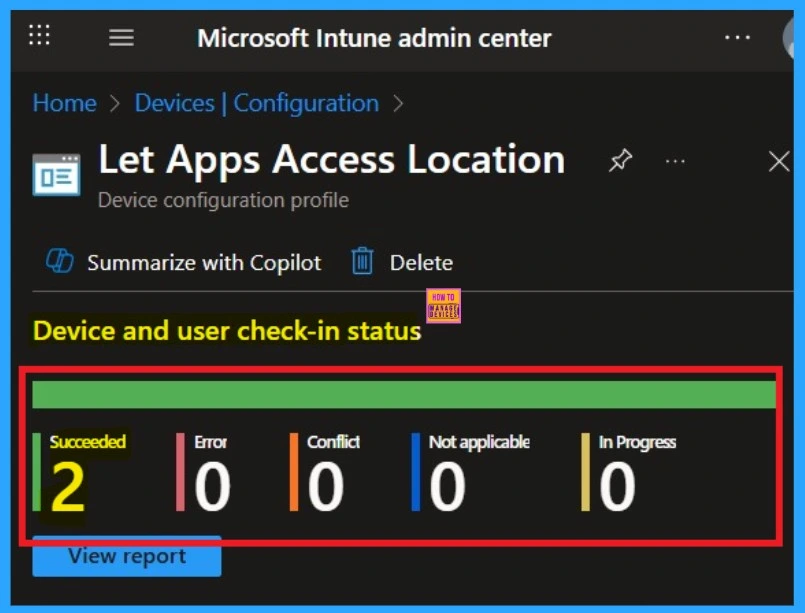This screenshot has height=613, width=805.
Task: Click the HTMD logo watermark
Action: point(443,305)
